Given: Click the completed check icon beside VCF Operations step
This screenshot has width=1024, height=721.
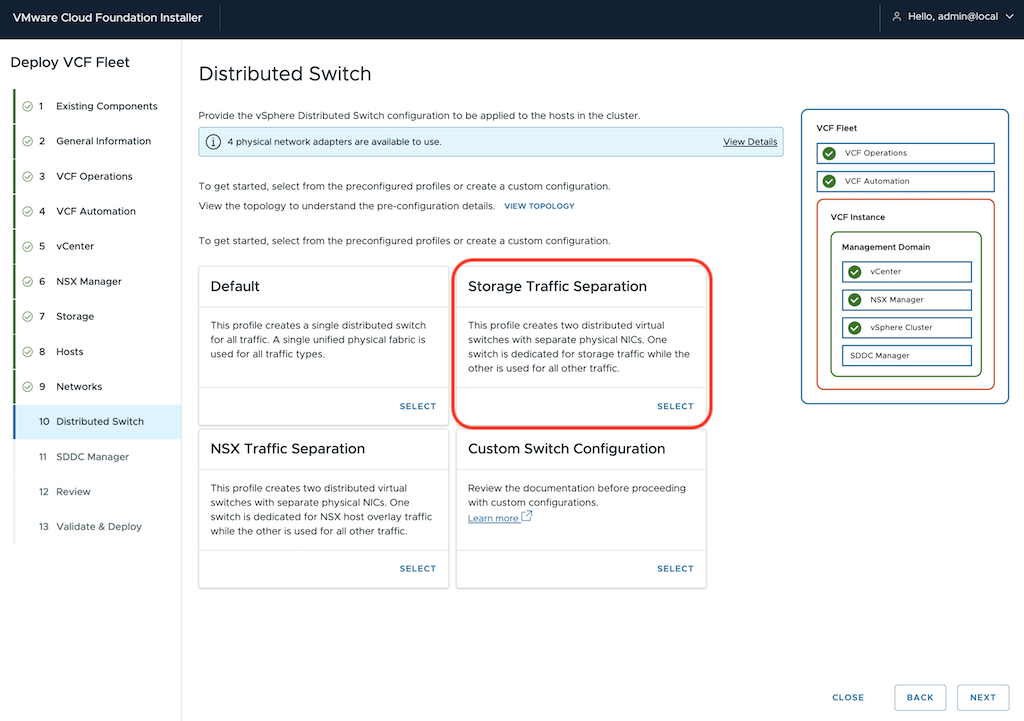Looking at the screenshot, I should (x=27, y=176).
